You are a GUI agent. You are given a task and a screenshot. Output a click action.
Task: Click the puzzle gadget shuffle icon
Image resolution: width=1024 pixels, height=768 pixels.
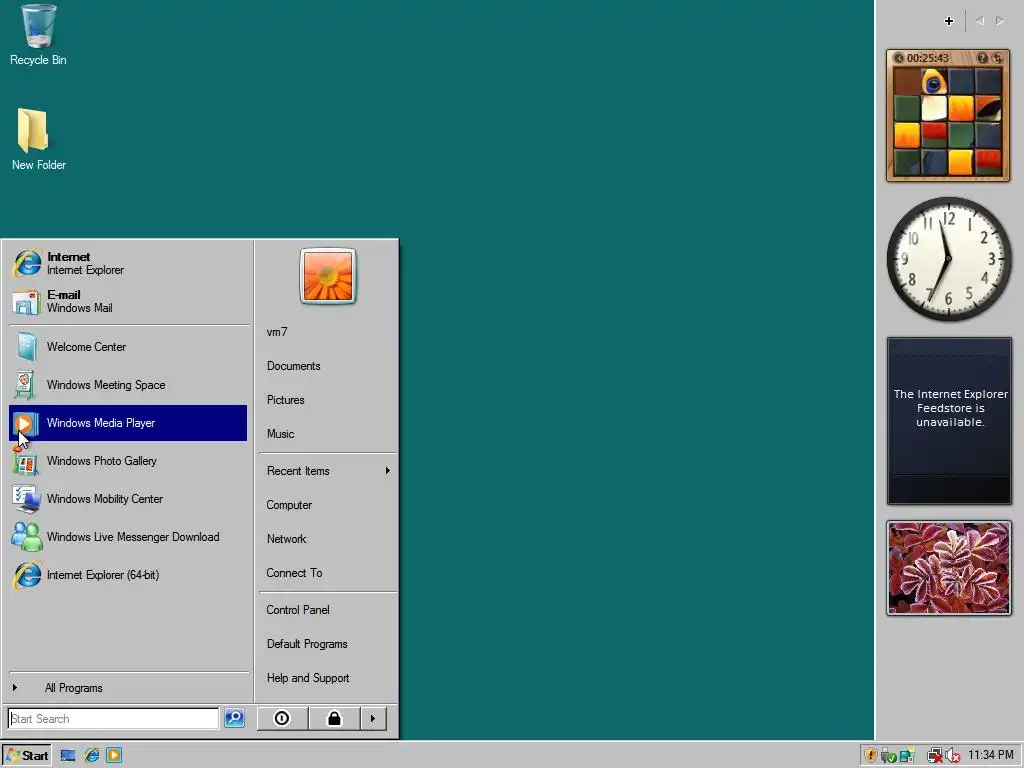tap(997, 58)
